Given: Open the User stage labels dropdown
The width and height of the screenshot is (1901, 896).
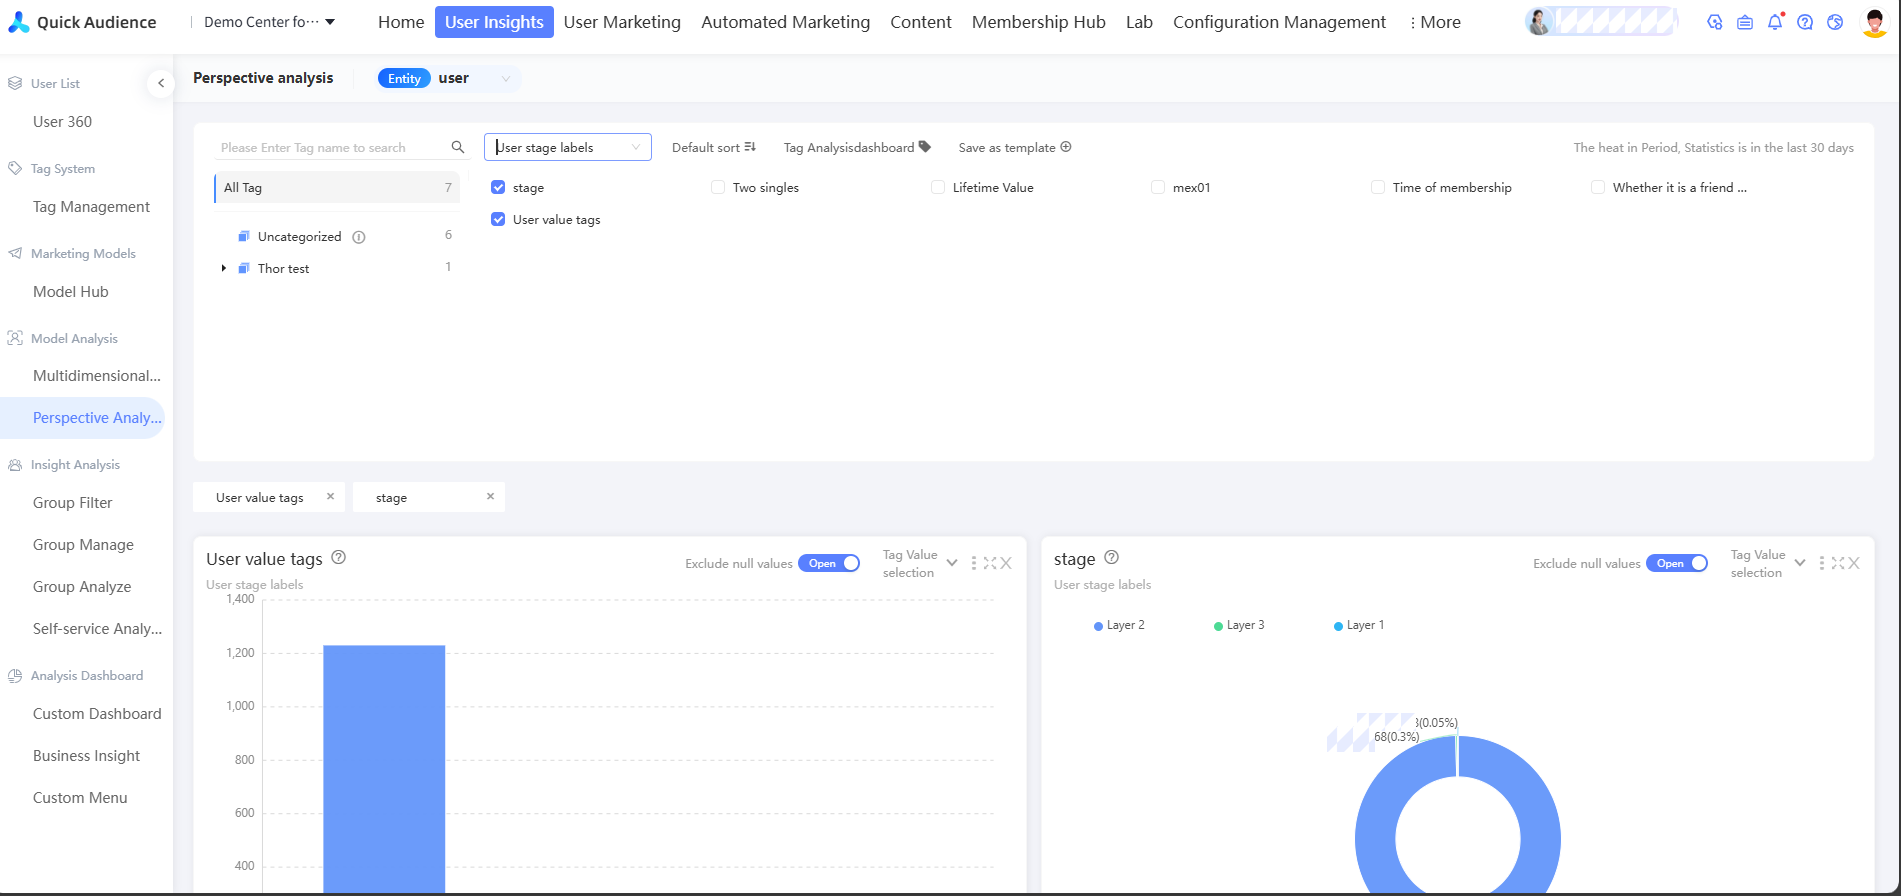Looking at the screenshot, I should [567, 147].
